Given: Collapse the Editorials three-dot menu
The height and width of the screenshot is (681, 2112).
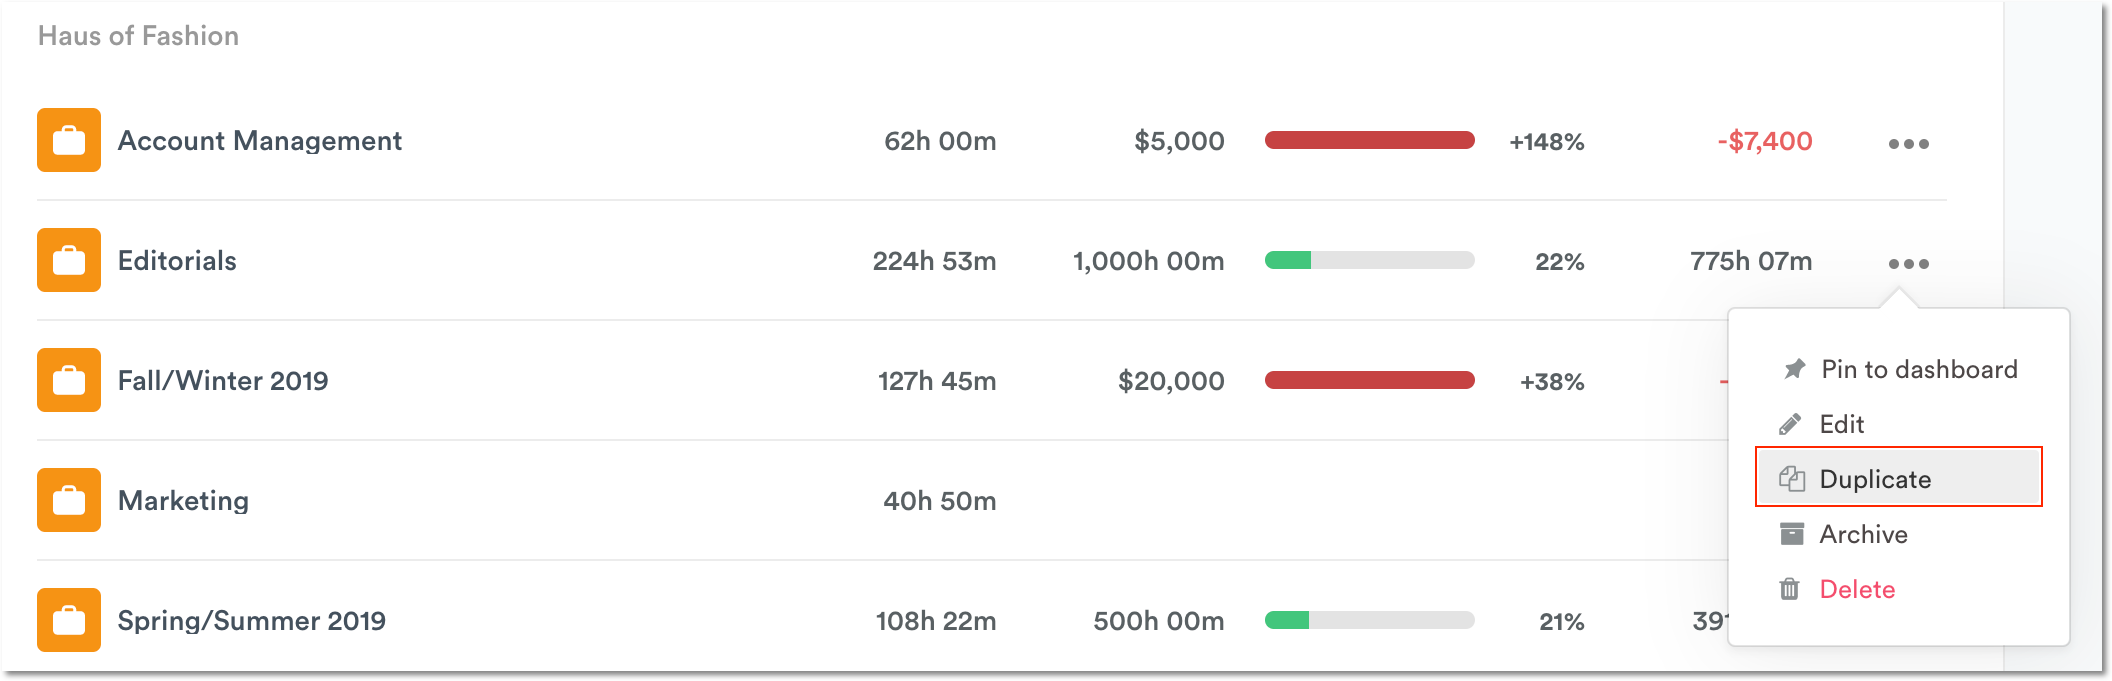Looking at the screenshot, I should pos(1908,264).
